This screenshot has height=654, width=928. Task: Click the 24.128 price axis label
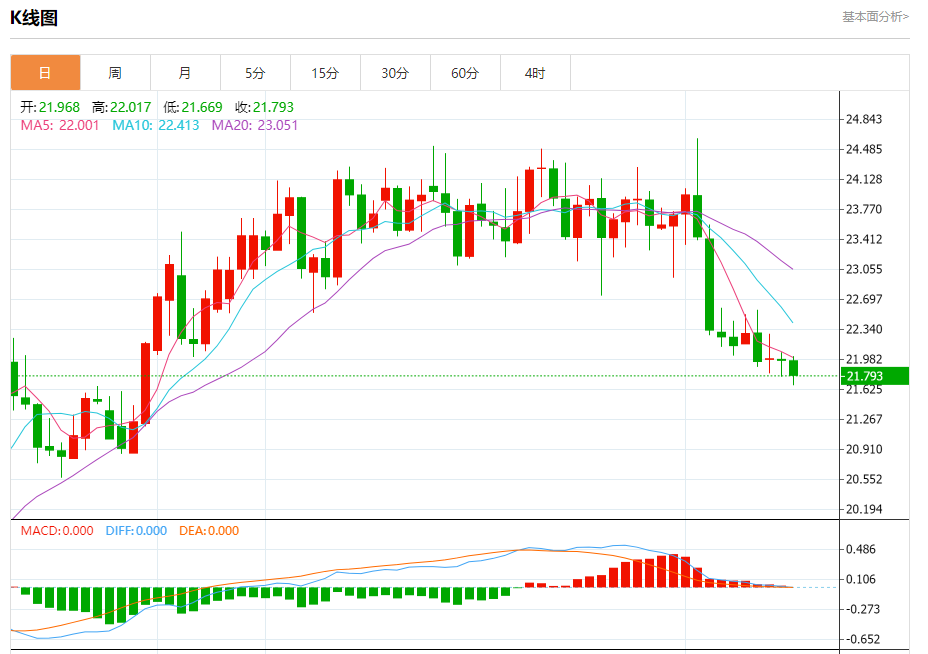(x=863, y=179)
